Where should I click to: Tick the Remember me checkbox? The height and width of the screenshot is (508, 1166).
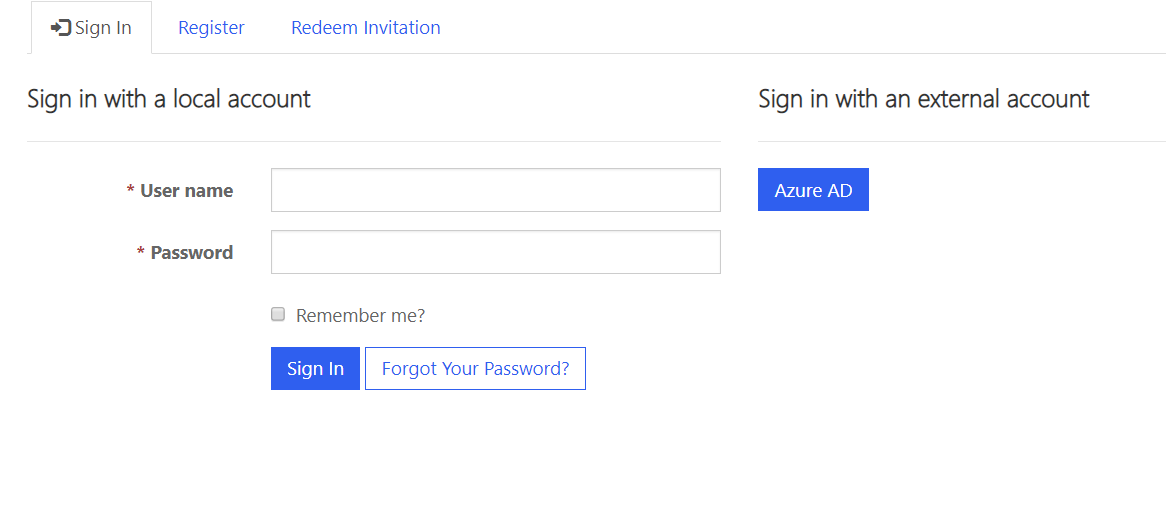coord(278,315)
